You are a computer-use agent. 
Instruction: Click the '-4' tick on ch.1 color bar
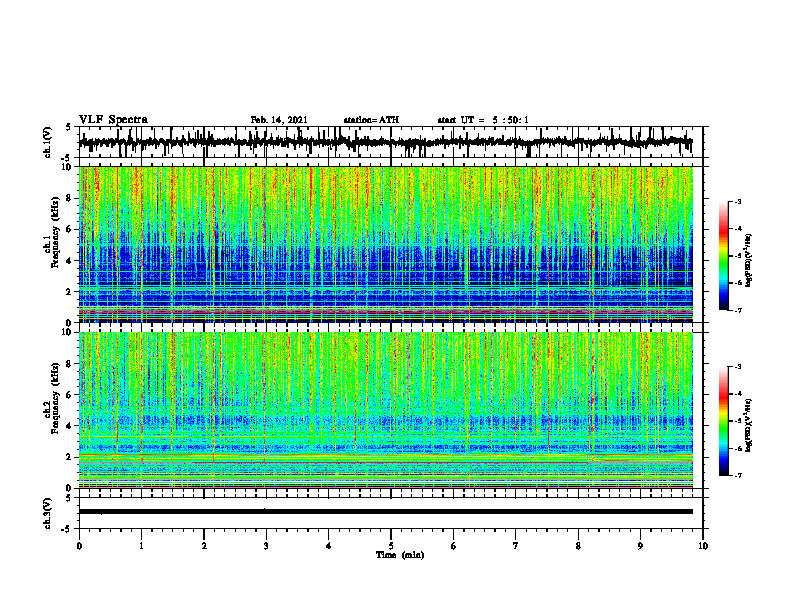(x=738, y=229)
